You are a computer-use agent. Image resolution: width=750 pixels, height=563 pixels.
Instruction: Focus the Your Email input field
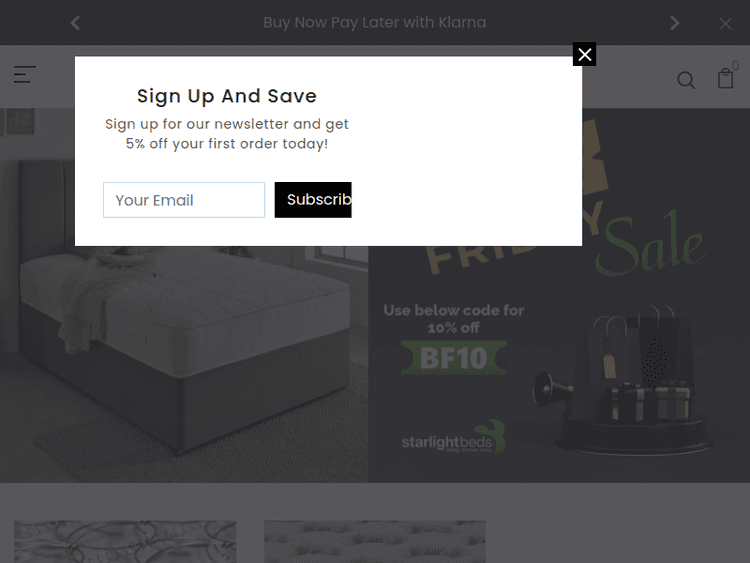184,200
